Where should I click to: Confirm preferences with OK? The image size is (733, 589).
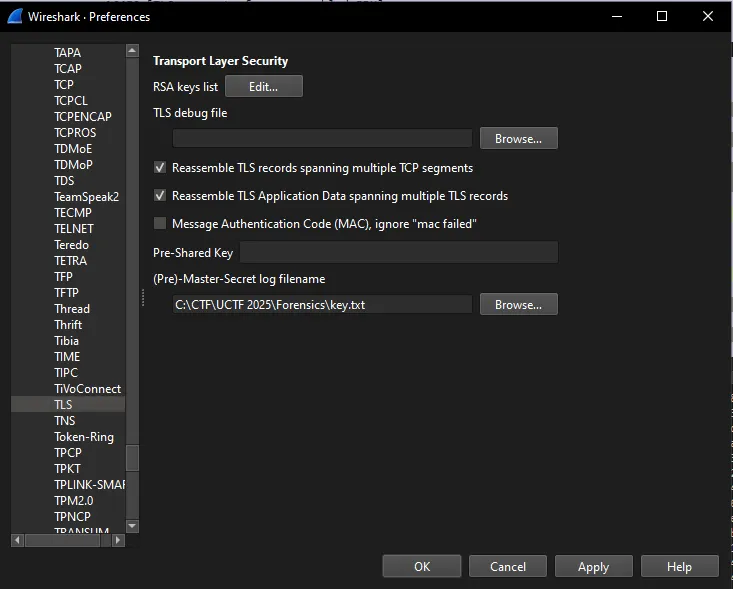coord(422,567)
